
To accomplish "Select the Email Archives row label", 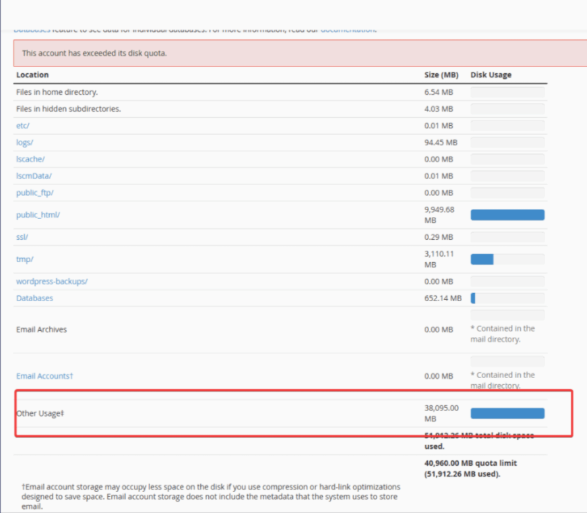I will pyautogui.click(x=41, y=329).
